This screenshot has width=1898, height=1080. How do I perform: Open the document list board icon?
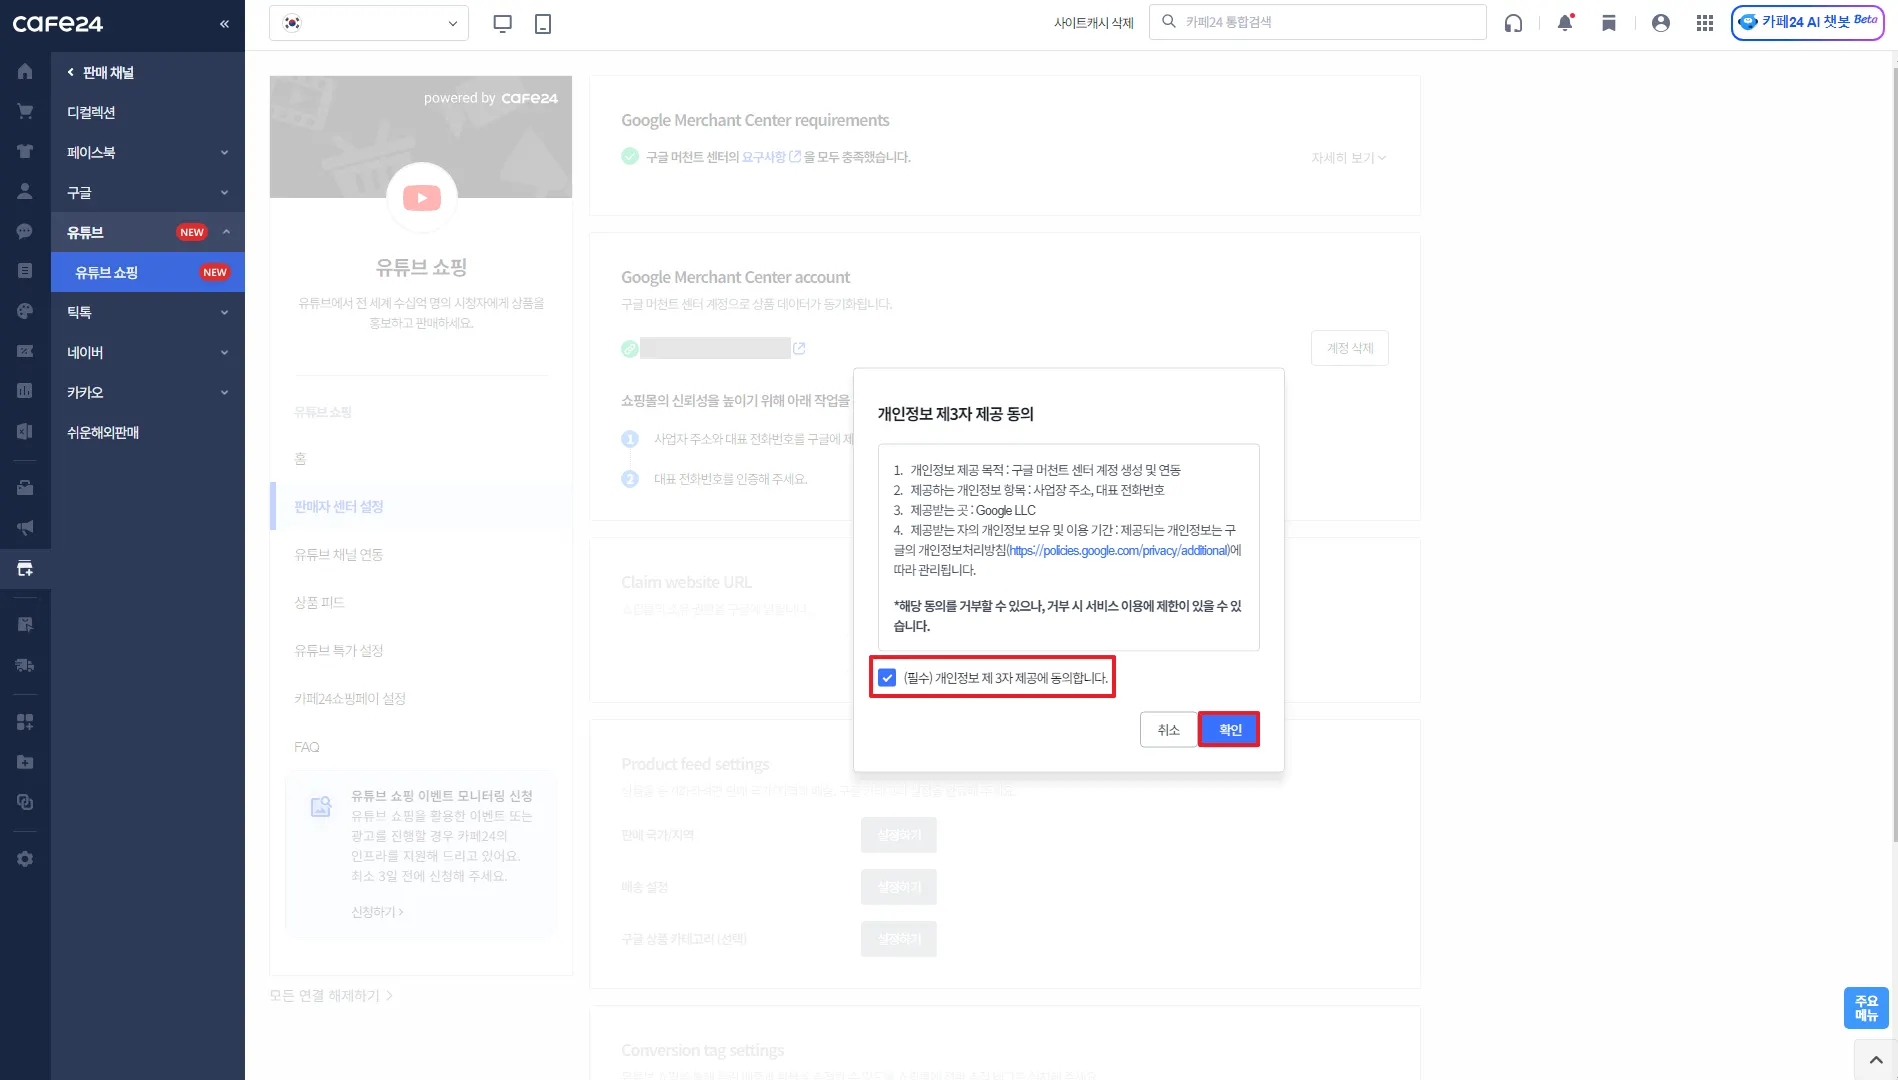pos(25,271)
